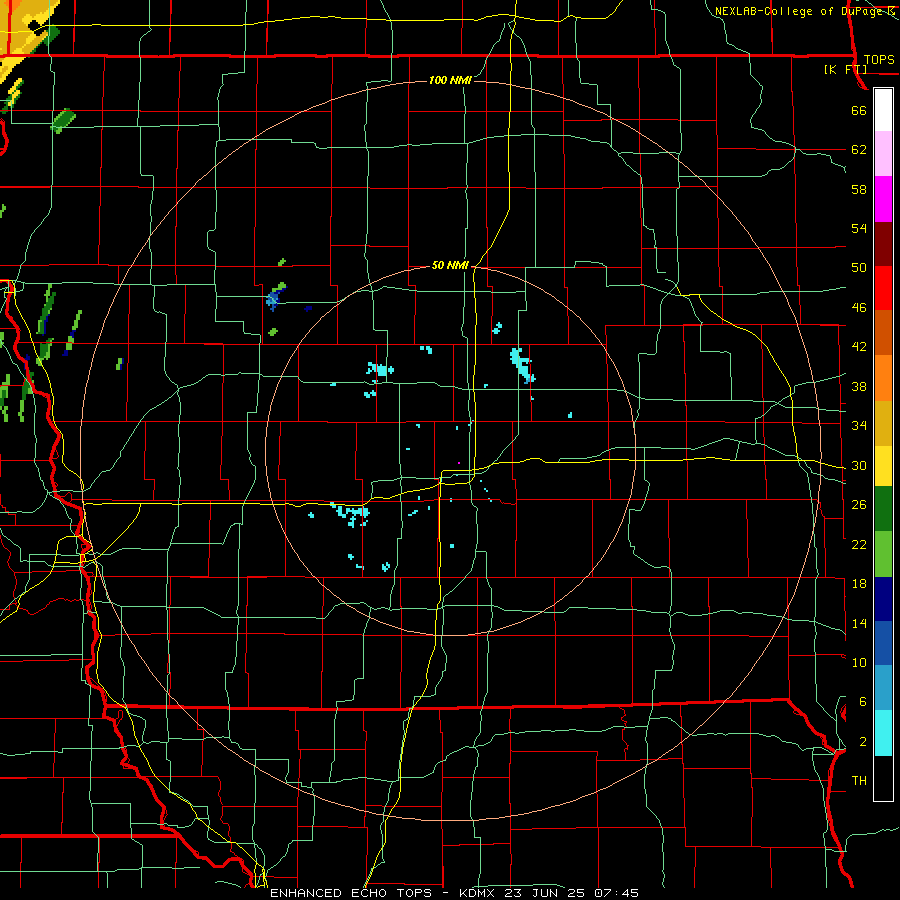900x900 pixels.
Task: Click the '14' legend value
Action: 859,623
